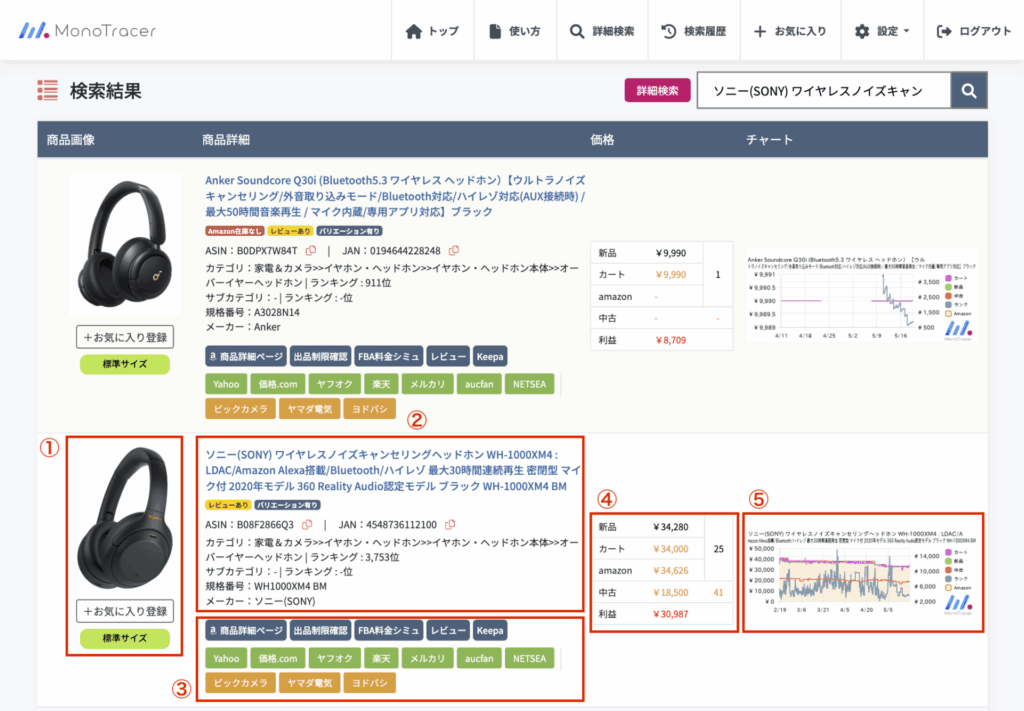Image resolution: width=1024 pixels, height=711 pixels.
Task: Search 楽天 for Sony WH-1000XM4
Action: [x=381, y=658]
